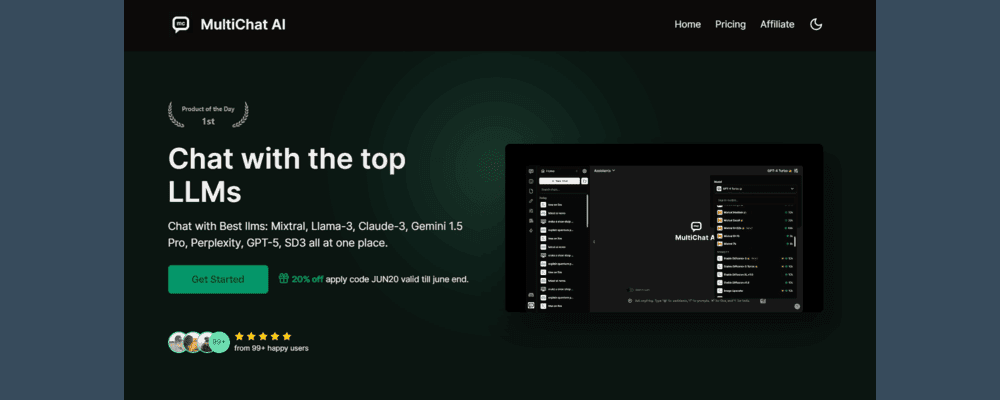The height and width of the screenshot is (400, 1000).
Task: Click the MultiChat AI brand name in header
Action: 243,24
